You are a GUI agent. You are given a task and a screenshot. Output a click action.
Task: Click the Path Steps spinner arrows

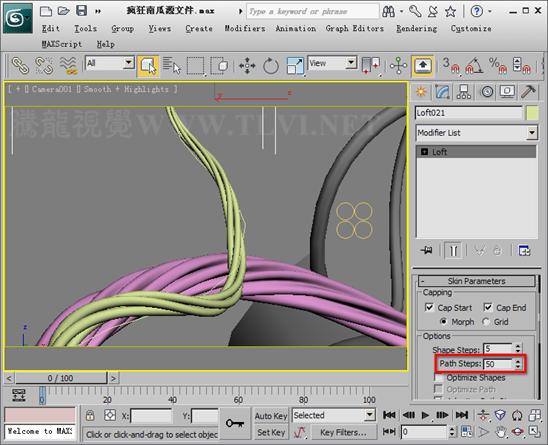pos(518,364)
